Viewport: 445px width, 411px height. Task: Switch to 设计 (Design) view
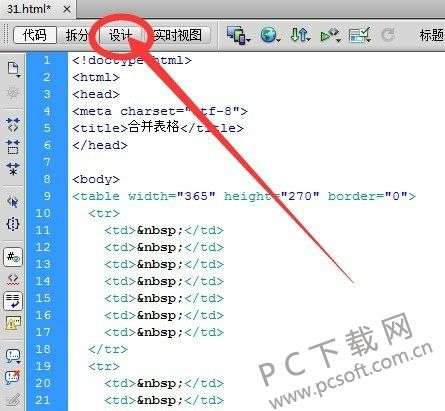120,35
